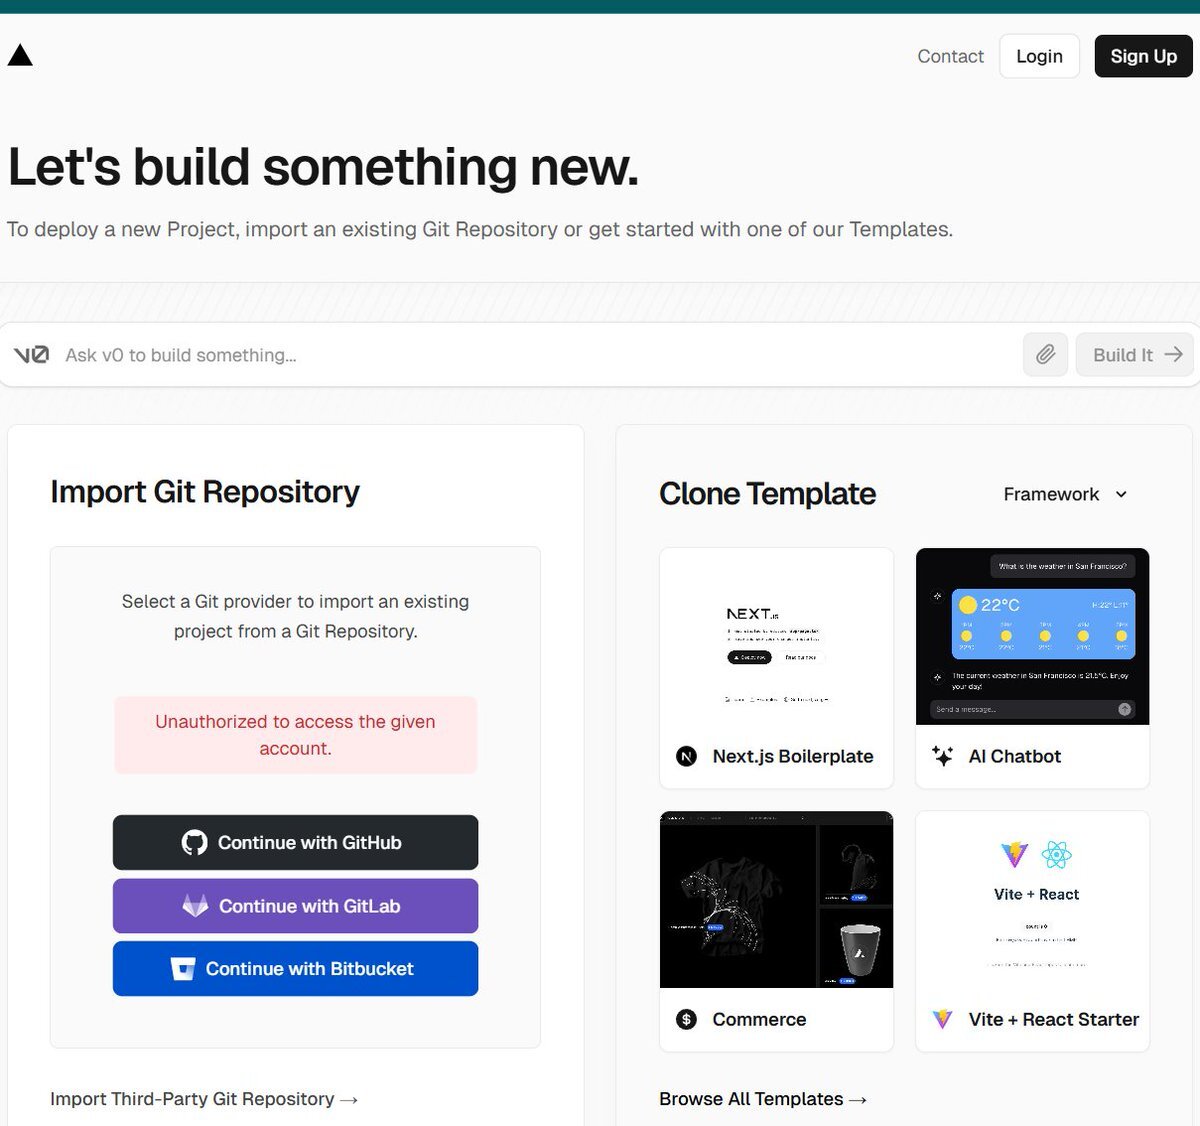Continue with GitLab provider
Image resolution: width=1200 pixels, height=1126 pixels.
[295, 906]
